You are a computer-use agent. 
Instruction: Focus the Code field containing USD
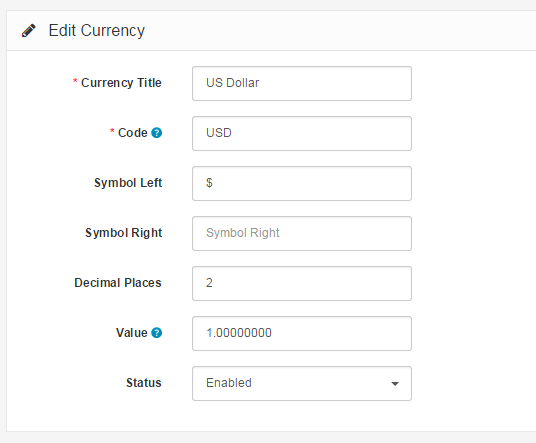click(x=302, y=133)
